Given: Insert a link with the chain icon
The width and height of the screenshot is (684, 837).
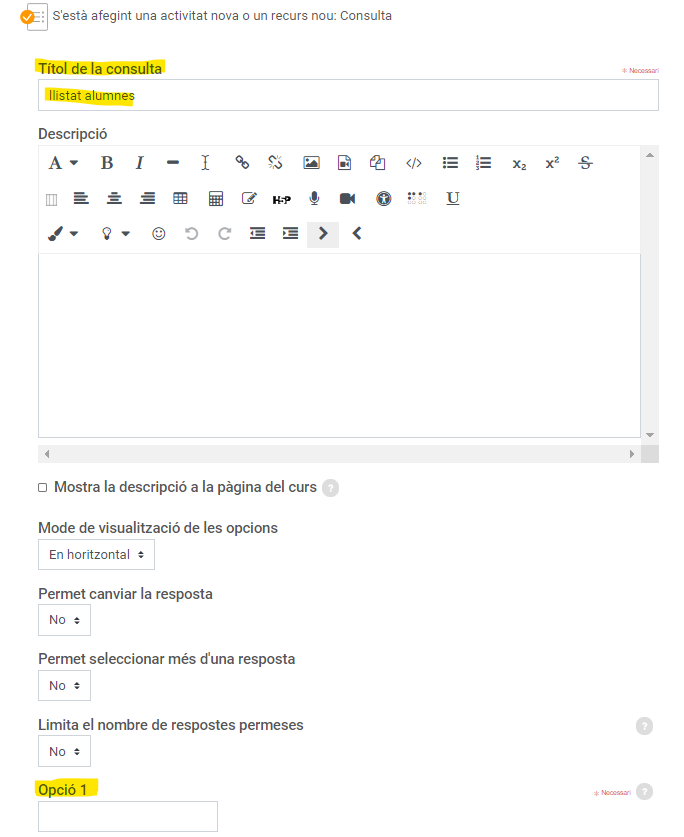Looking at the screenshot, I should [x=242, y=163].
